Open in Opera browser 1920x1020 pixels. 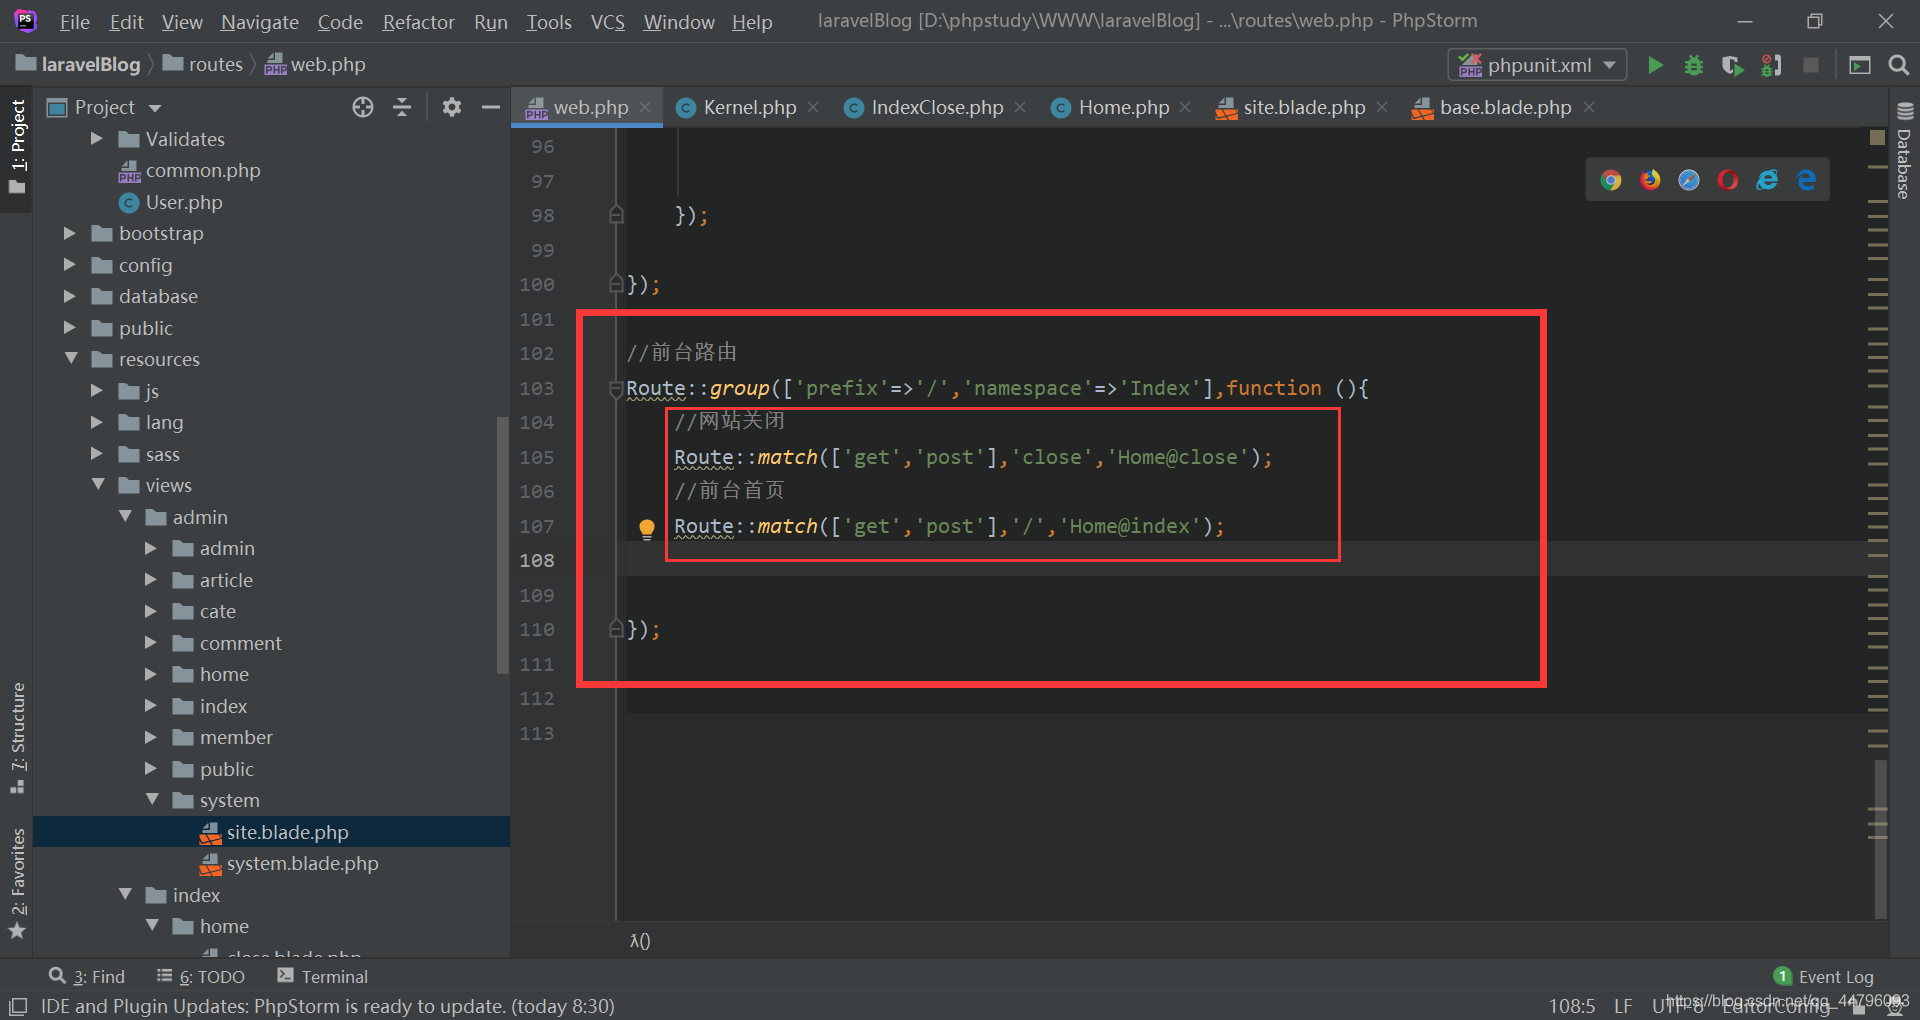(1728, 180)
